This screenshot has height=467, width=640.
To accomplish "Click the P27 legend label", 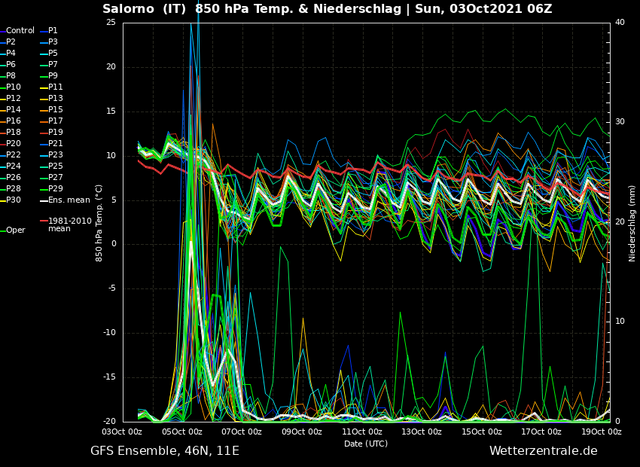I will pyautogui.click(x=55, y=177).
